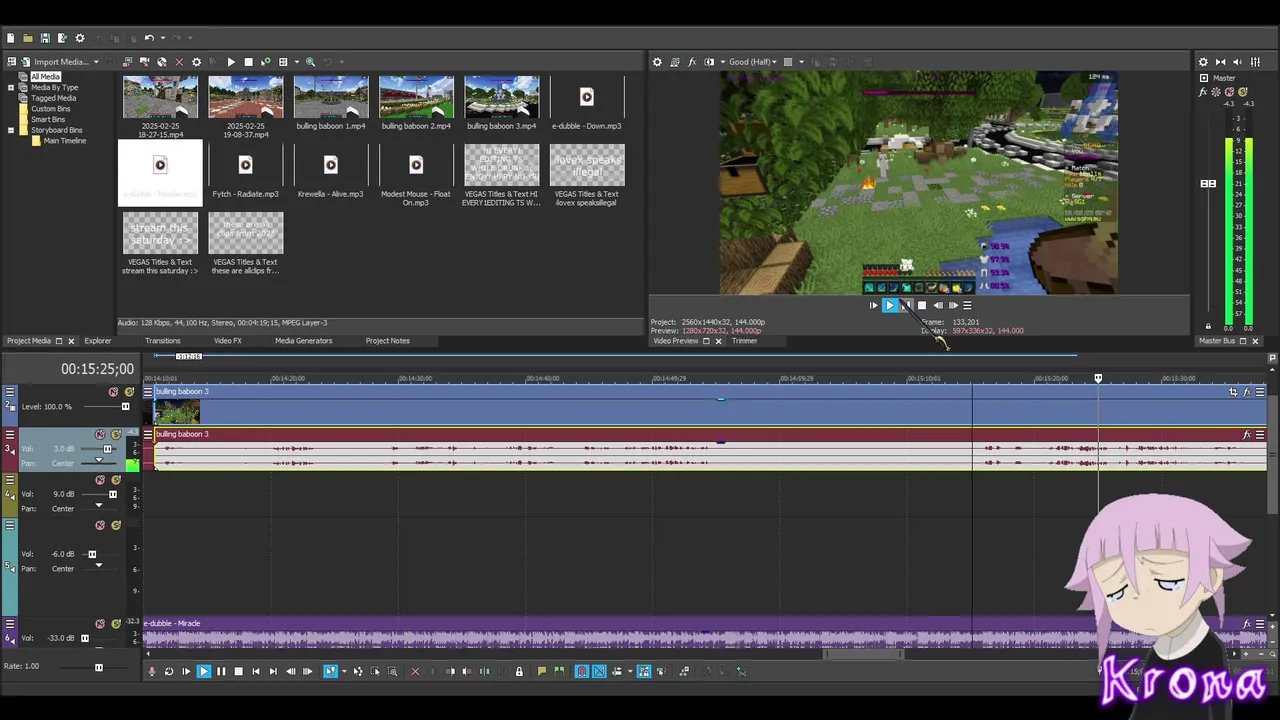Open Render As from the main toolbar
The width and height of the screenshot is (1280, 720).
62,38
